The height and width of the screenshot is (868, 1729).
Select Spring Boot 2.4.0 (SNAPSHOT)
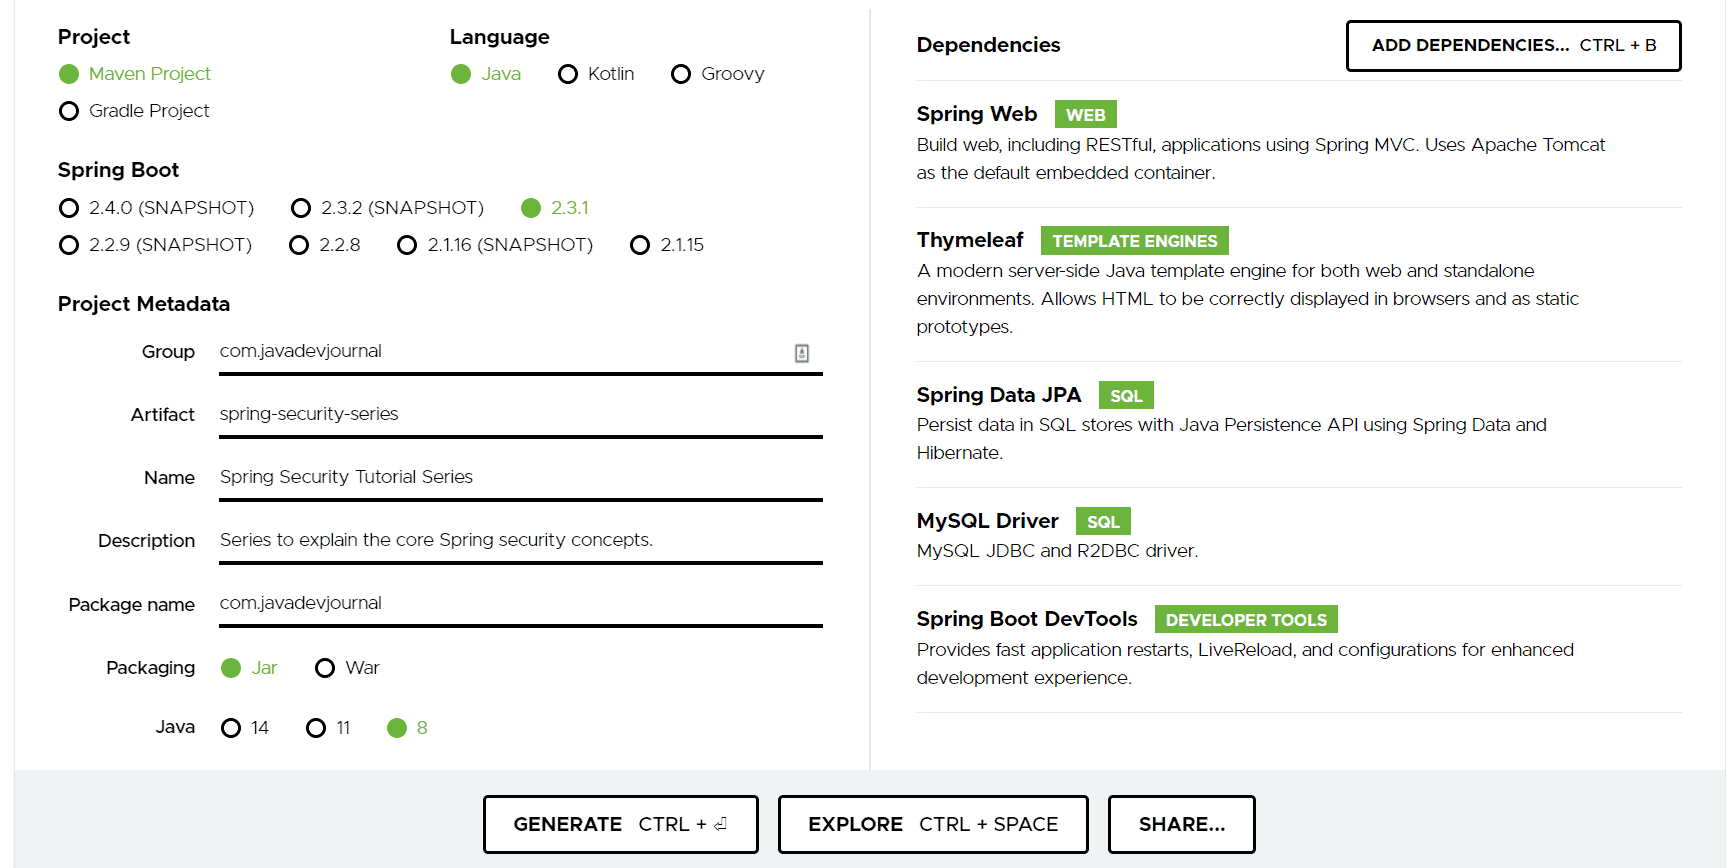(69, 208)
